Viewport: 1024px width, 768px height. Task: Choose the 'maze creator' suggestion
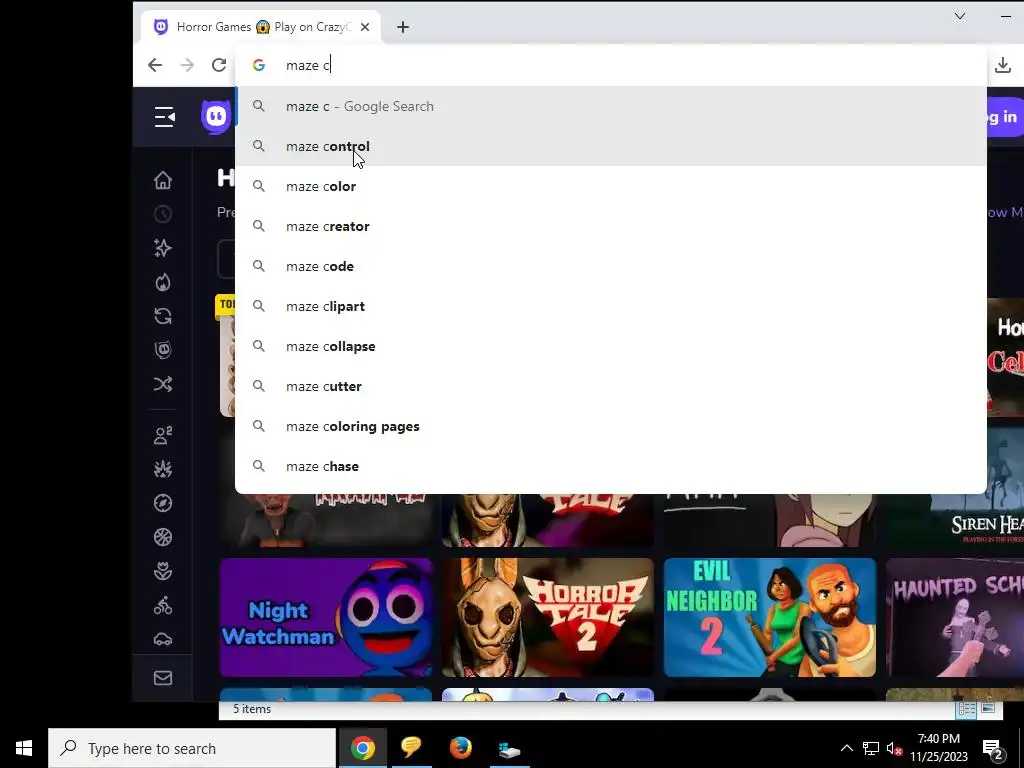(x=611, y=226)
